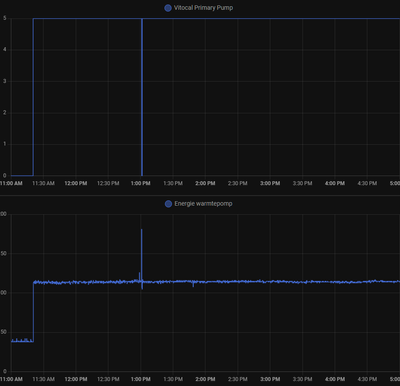This screenshot has width=400, height=386.
Task: Click the 4:30 PM label on upper chart axis
Action: click(367, 183)
